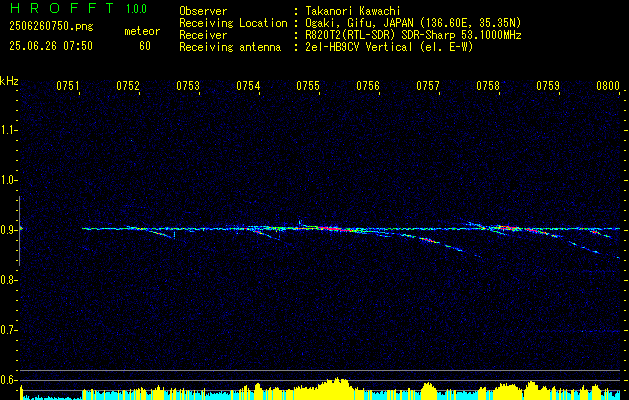Viewport: 629px width, 400px height.
Task: Click the 0.8 kHz axis label
Action: [8, 280]
